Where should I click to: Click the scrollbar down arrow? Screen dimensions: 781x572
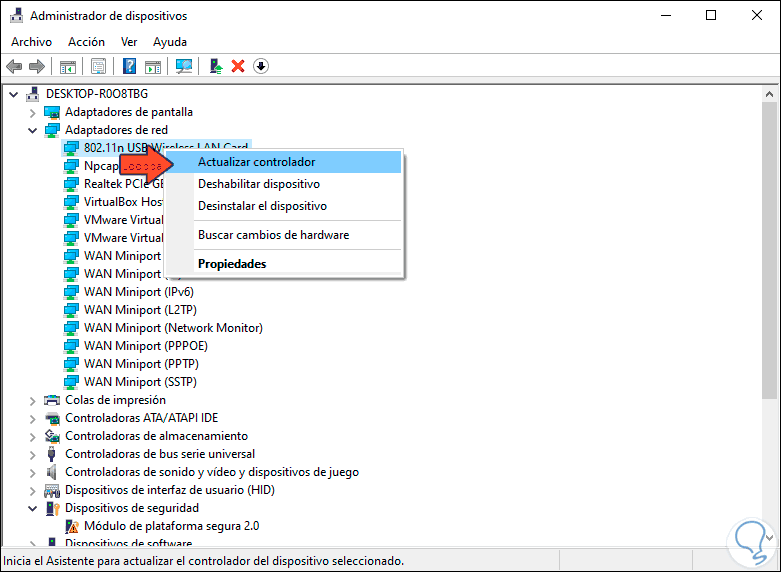pos(769,538)
